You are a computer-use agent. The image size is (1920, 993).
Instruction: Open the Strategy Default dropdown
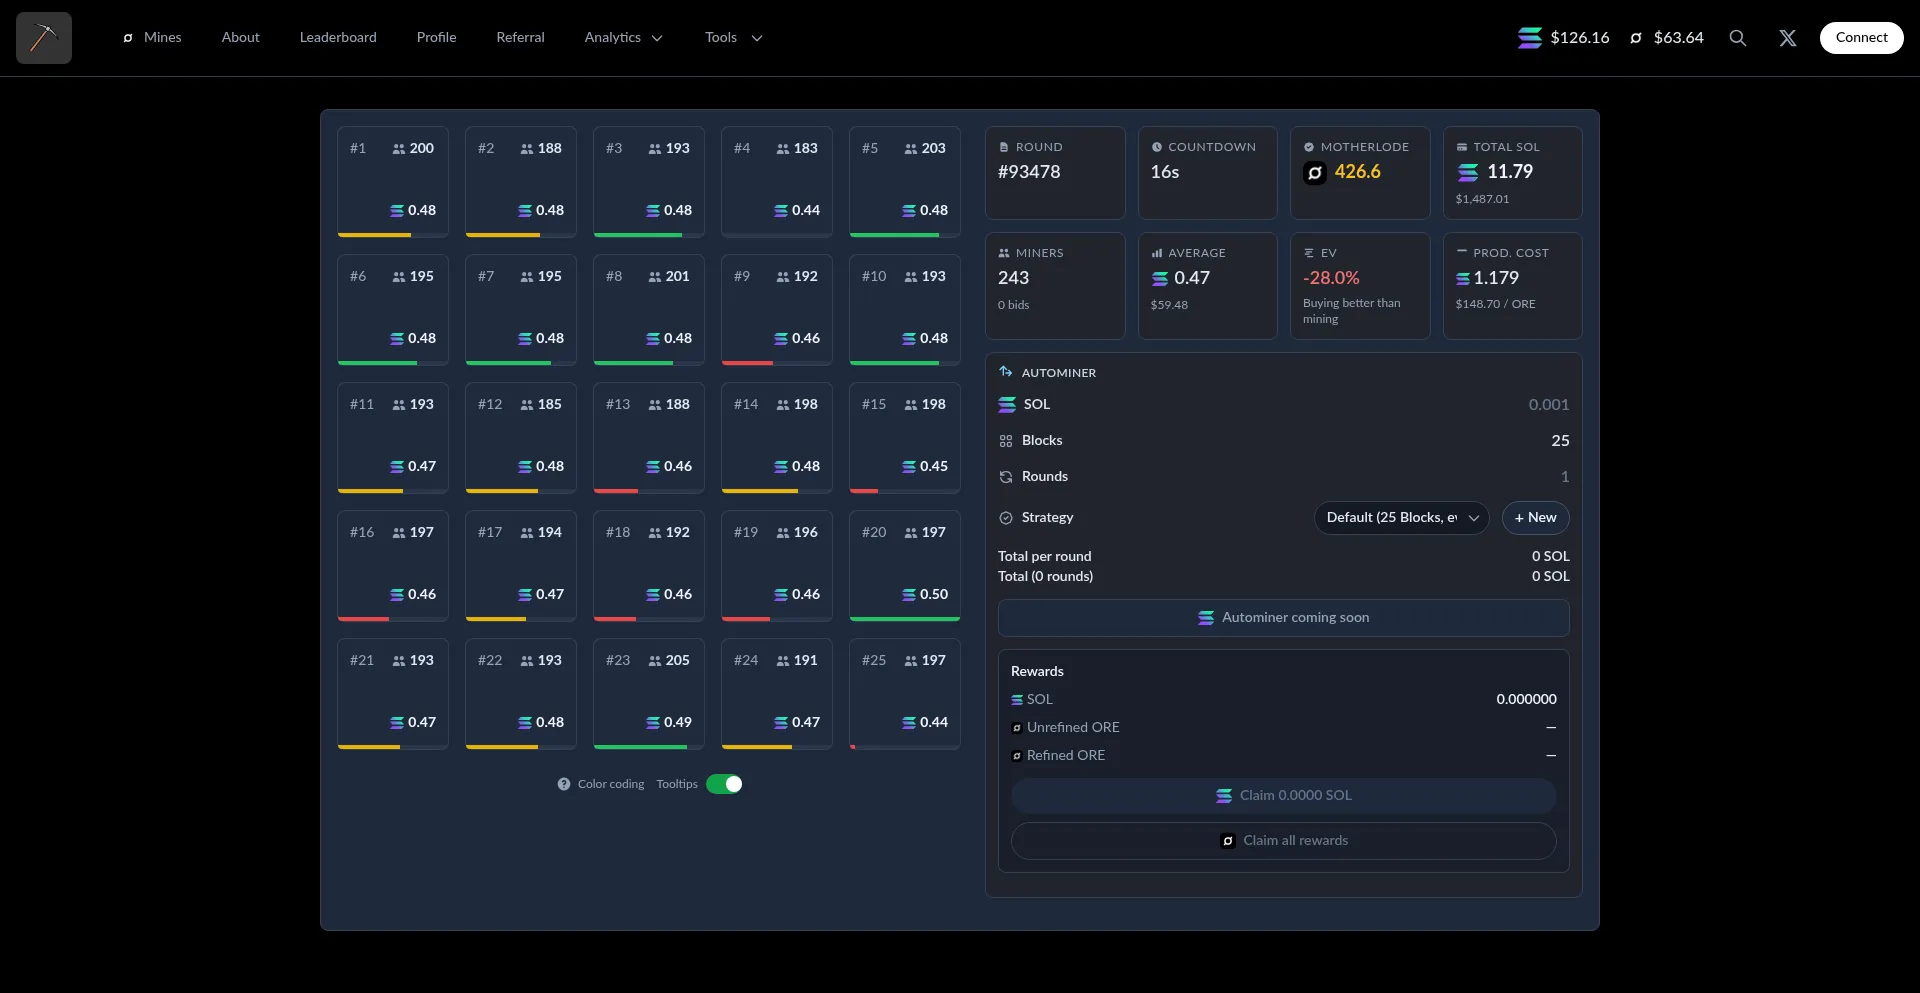click(x=1401, y=518)
